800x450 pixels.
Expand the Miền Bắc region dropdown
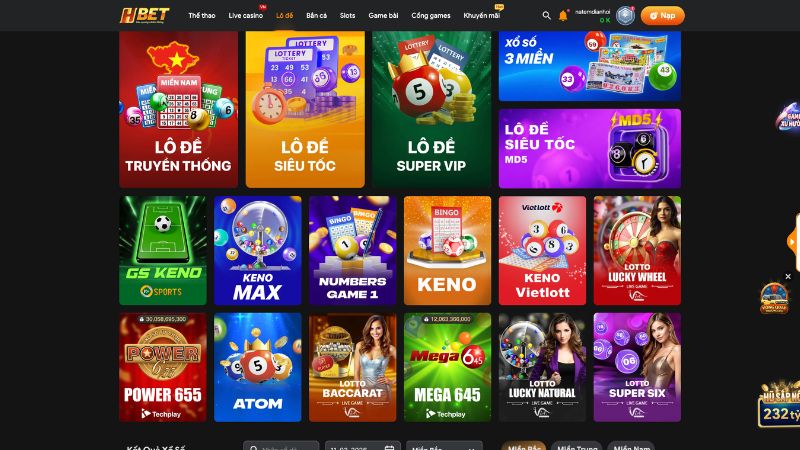[444, 445]
